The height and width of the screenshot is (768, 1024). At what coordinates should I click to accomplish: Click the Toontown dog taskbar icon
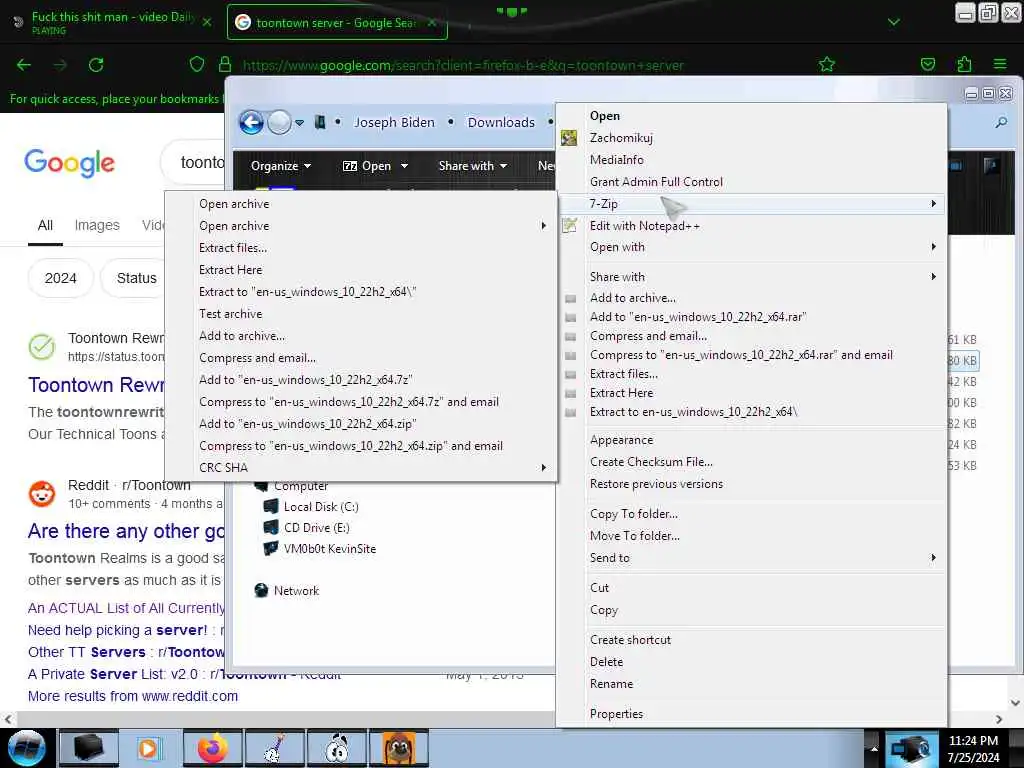(x=398, y=748)
